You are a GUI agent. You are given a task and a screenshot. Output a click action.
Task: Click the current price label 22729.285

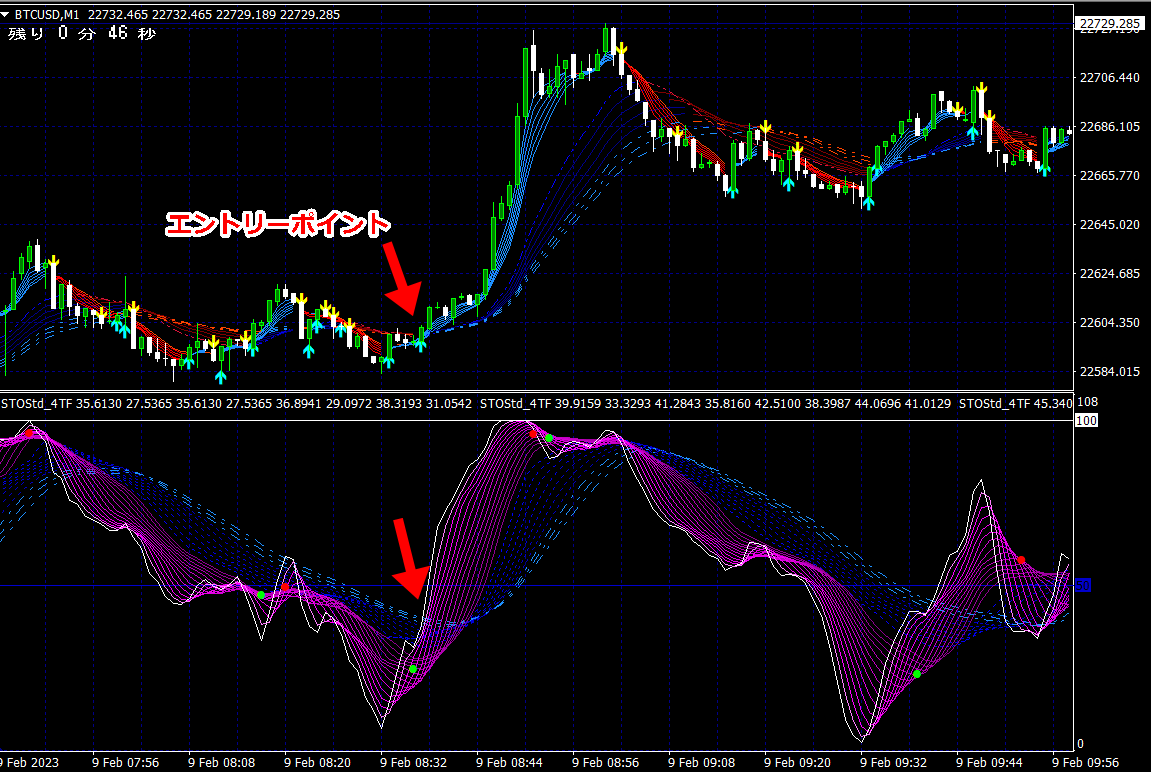(1110, 23)
